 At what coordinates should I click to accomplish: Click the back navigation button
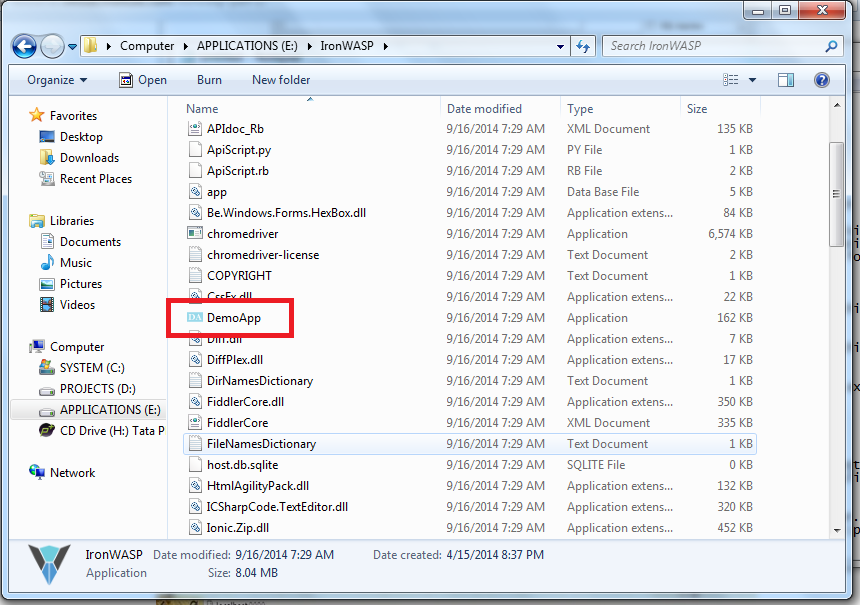[x=24, y=45]
